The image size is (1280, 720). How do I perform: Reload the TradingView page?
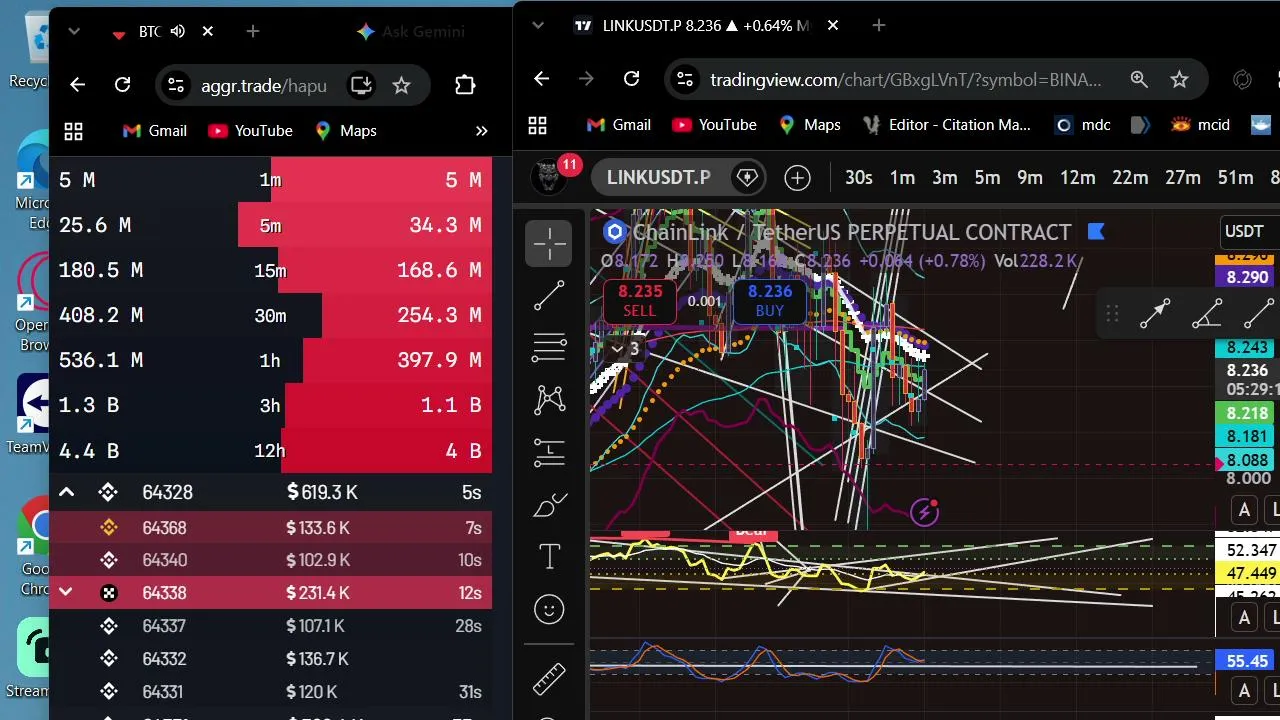(x=631, y=79)
